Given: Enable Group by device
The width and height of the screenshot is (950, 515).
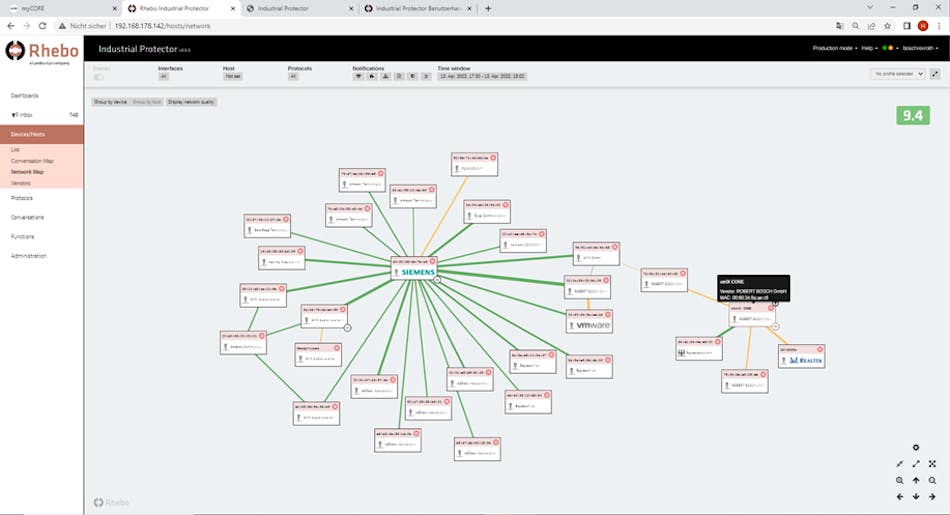Looking at the screenshot, I should point(110,102).
